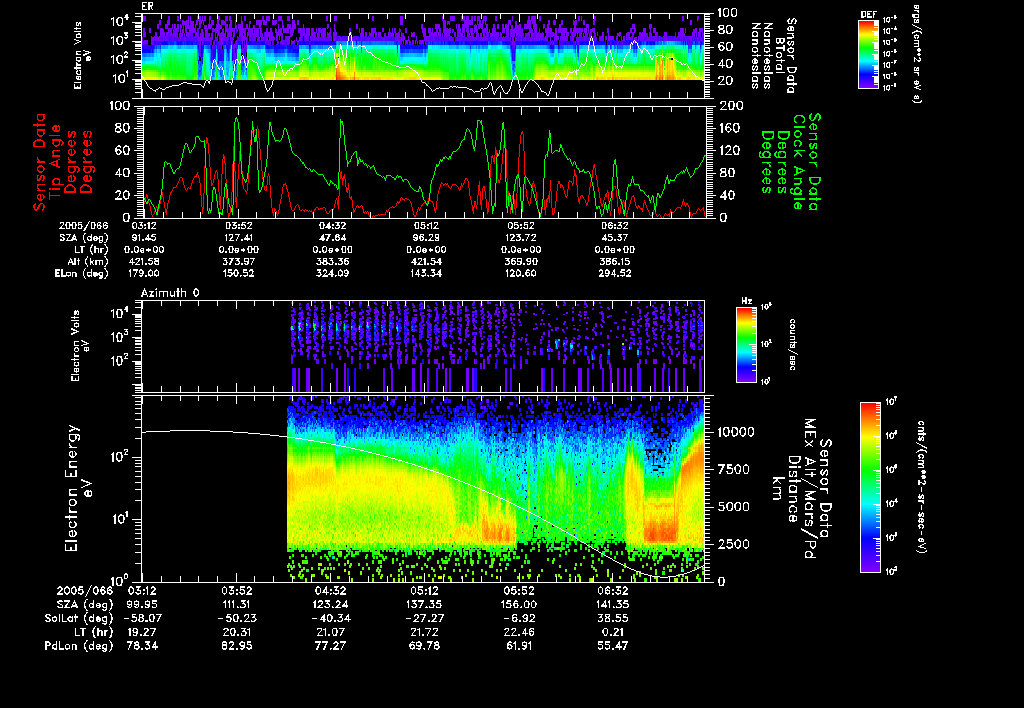Click altitude value 373.97
The height and width of the screenshot is (708, 1024).
pyautogui.click(x=238, y=262)
